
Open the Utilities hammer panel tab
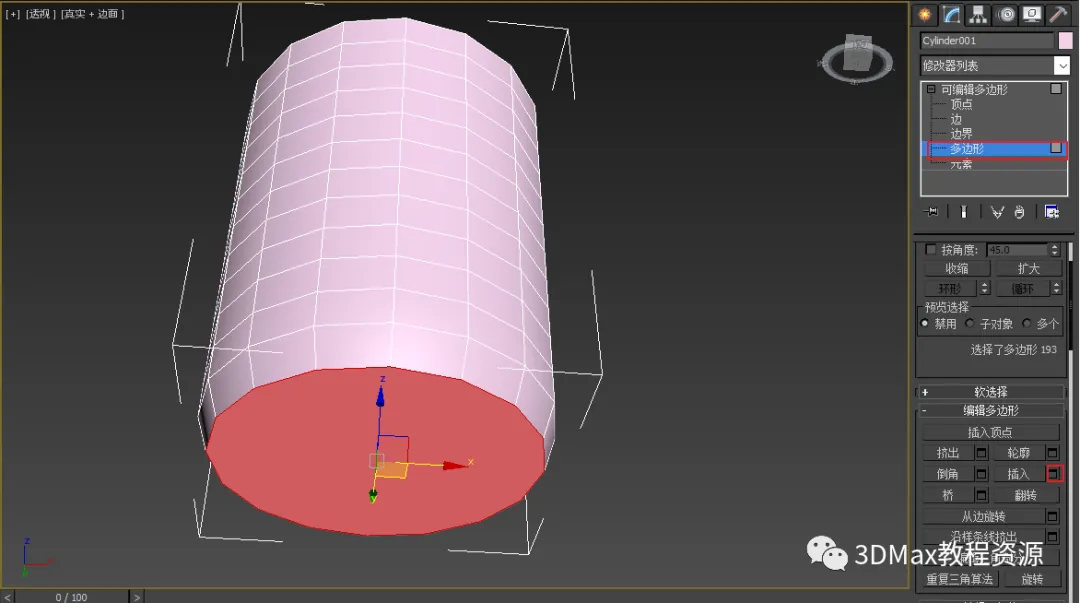point(1058,14)
